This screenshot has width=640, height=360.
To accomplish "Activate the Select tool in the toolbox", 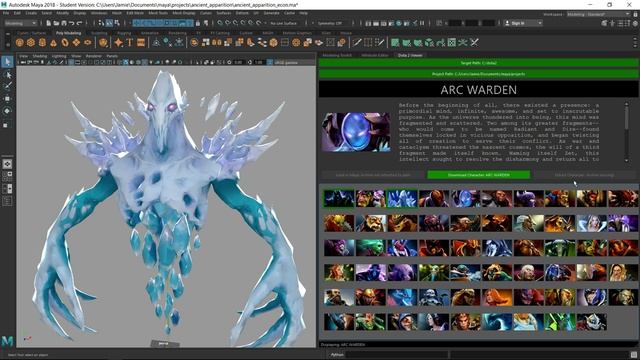I will click(x=7, y=62).
